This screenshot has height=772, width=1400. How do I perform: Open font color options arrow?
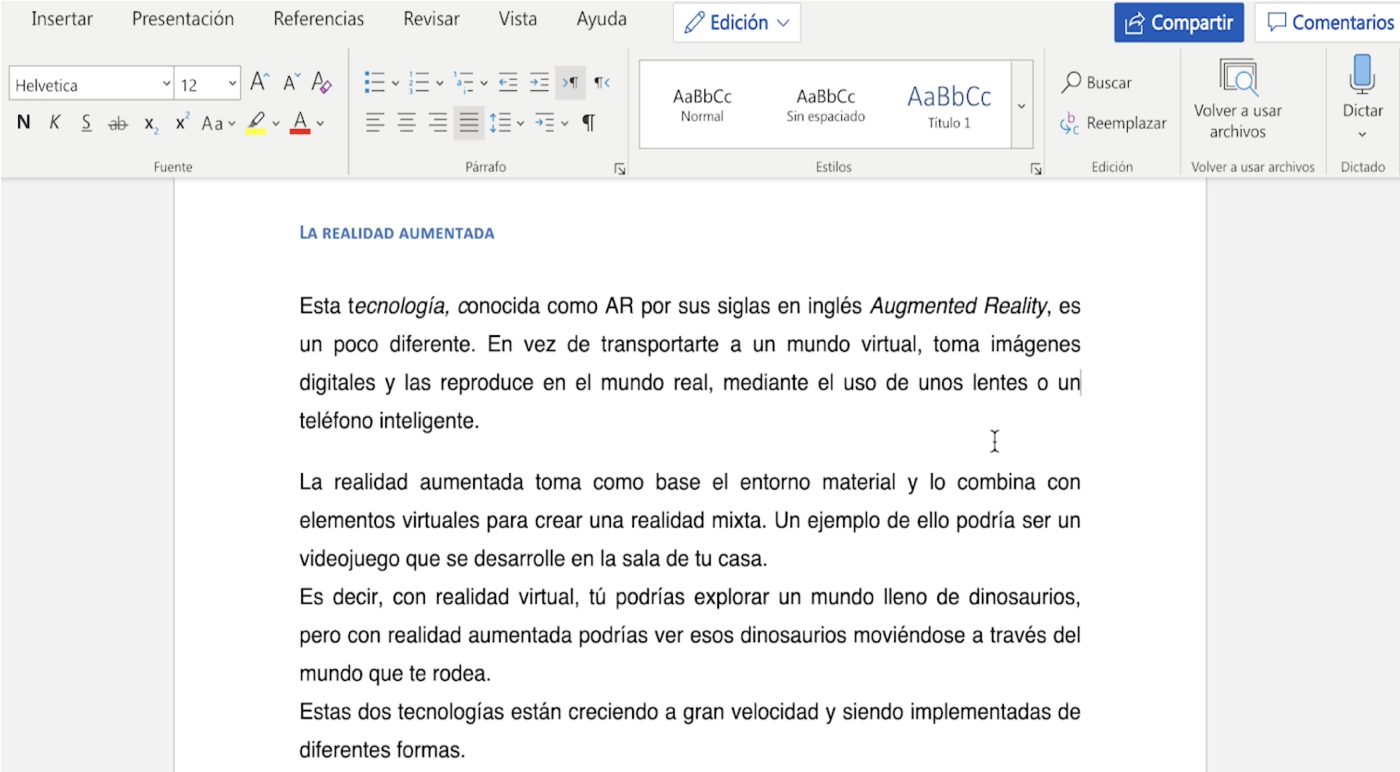(320, 124)
